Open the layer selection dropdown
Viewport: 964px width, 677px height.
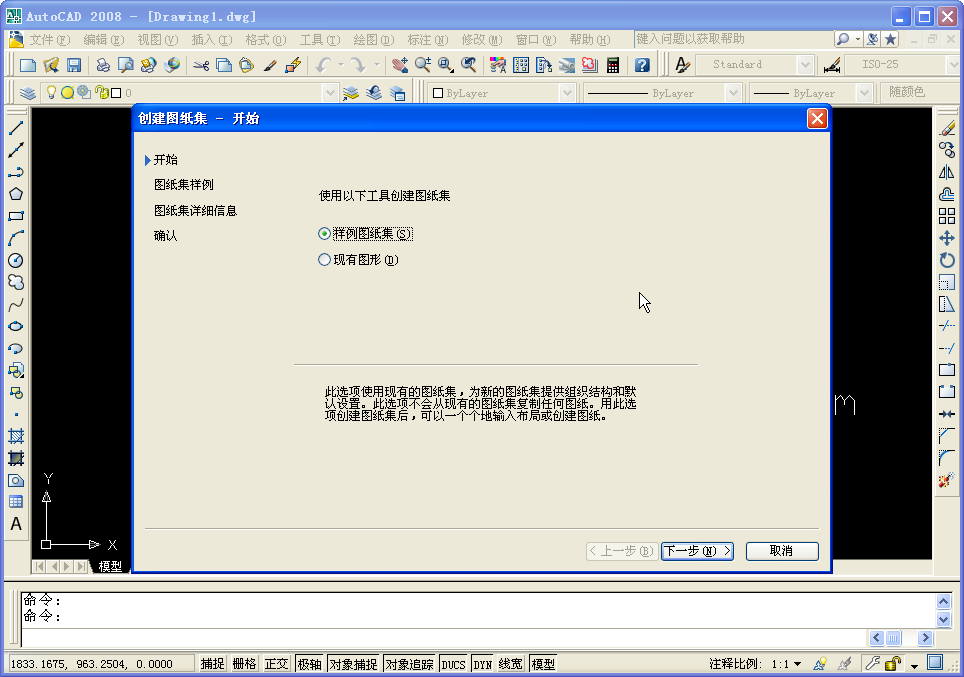(x=330, y=90)
